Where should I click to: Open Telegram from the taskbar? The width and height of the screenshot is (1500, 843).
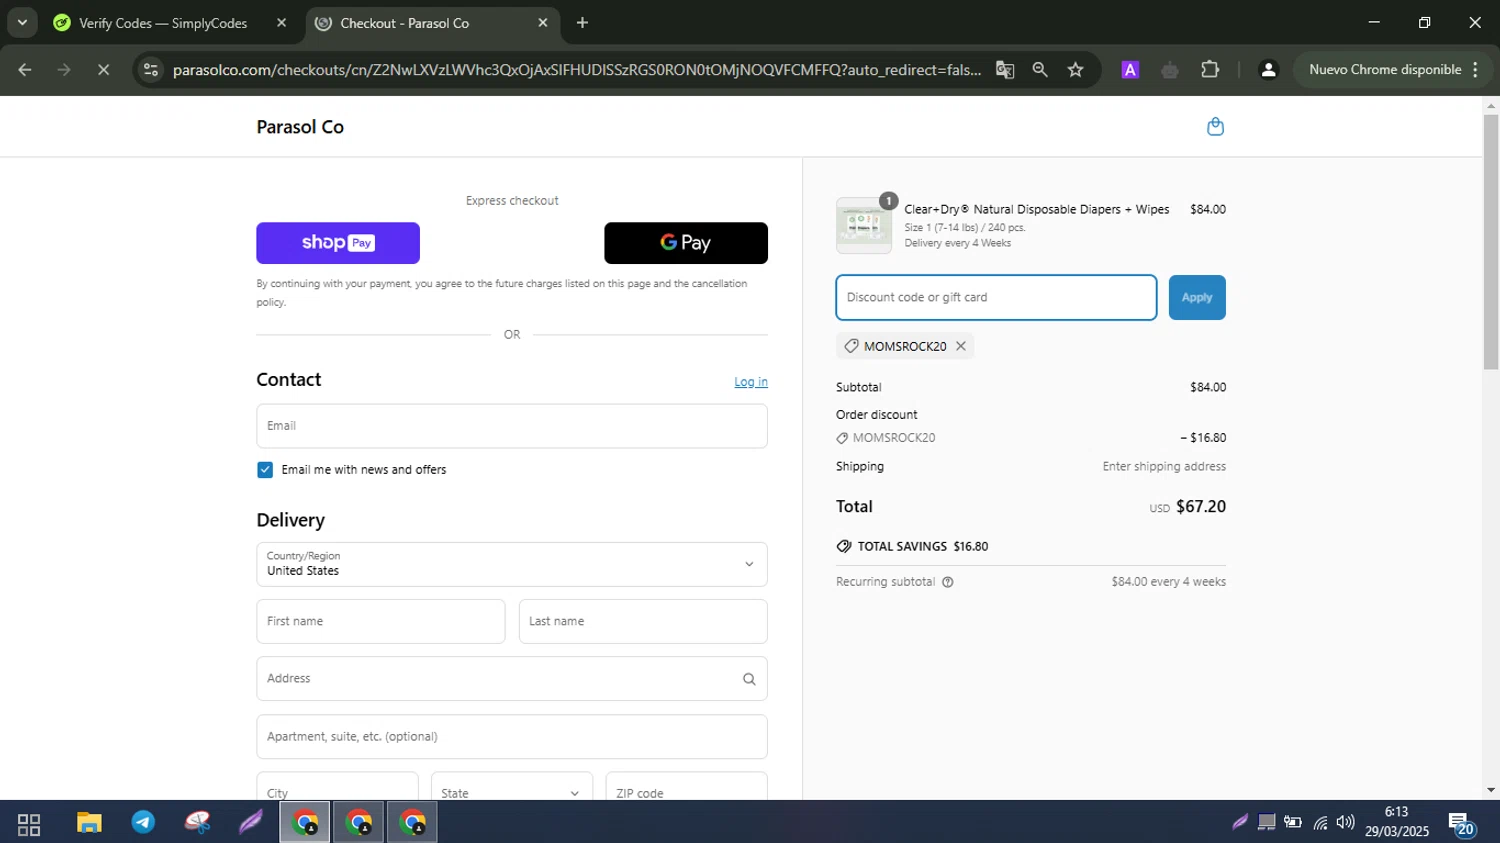(x=143, y=823)
